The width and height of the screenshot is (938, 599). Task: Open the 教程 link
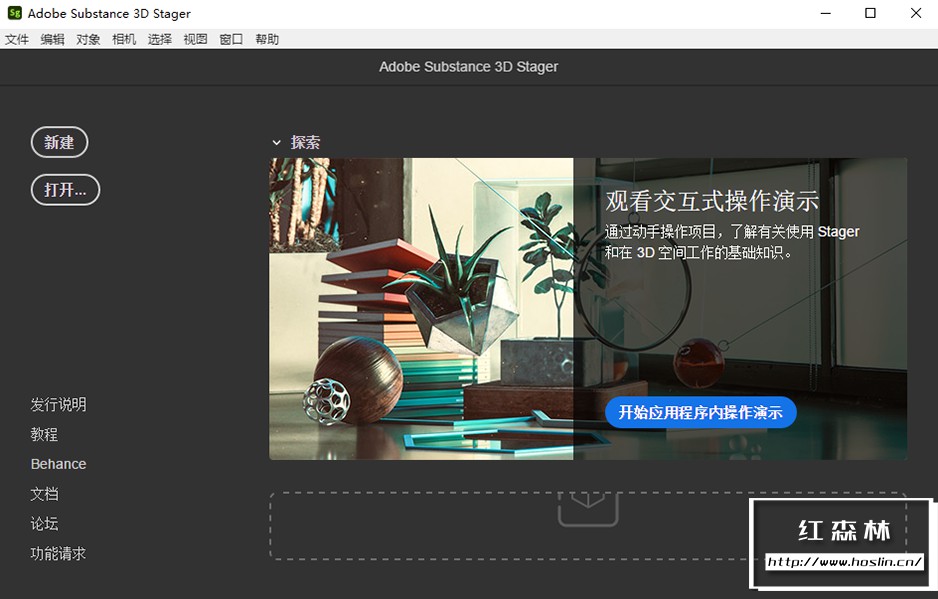[44, 434]
